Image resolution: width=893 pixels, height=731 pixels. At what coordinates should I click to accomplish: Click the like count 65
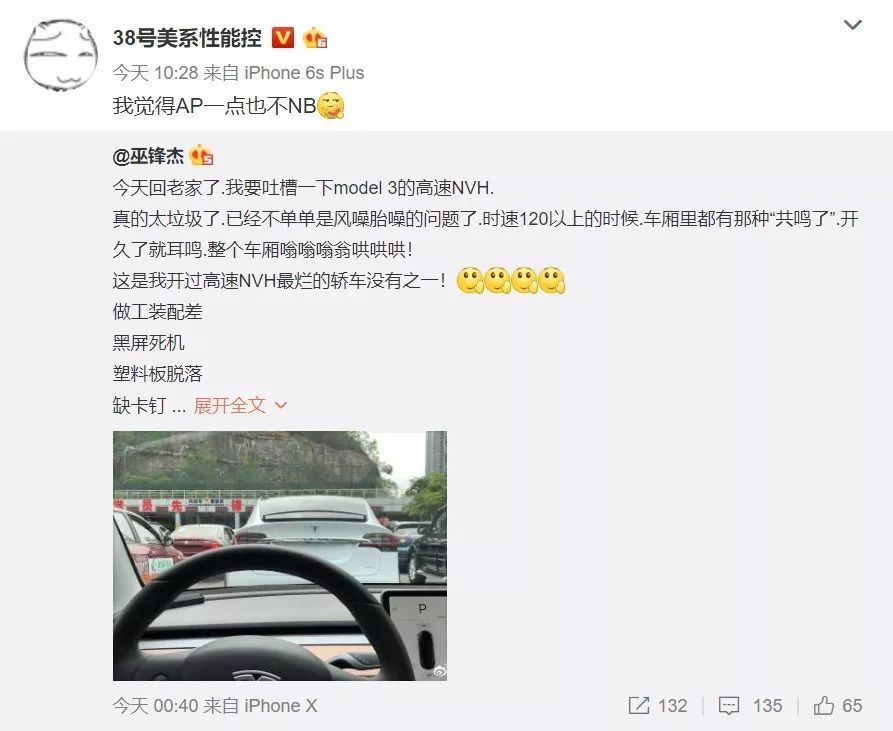851,706
